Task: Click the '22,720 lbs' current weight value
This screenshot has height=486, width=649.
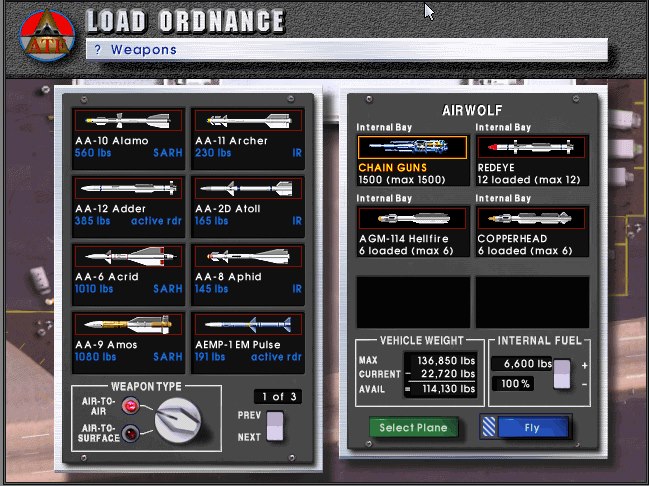Action: [x=448, y=374]
